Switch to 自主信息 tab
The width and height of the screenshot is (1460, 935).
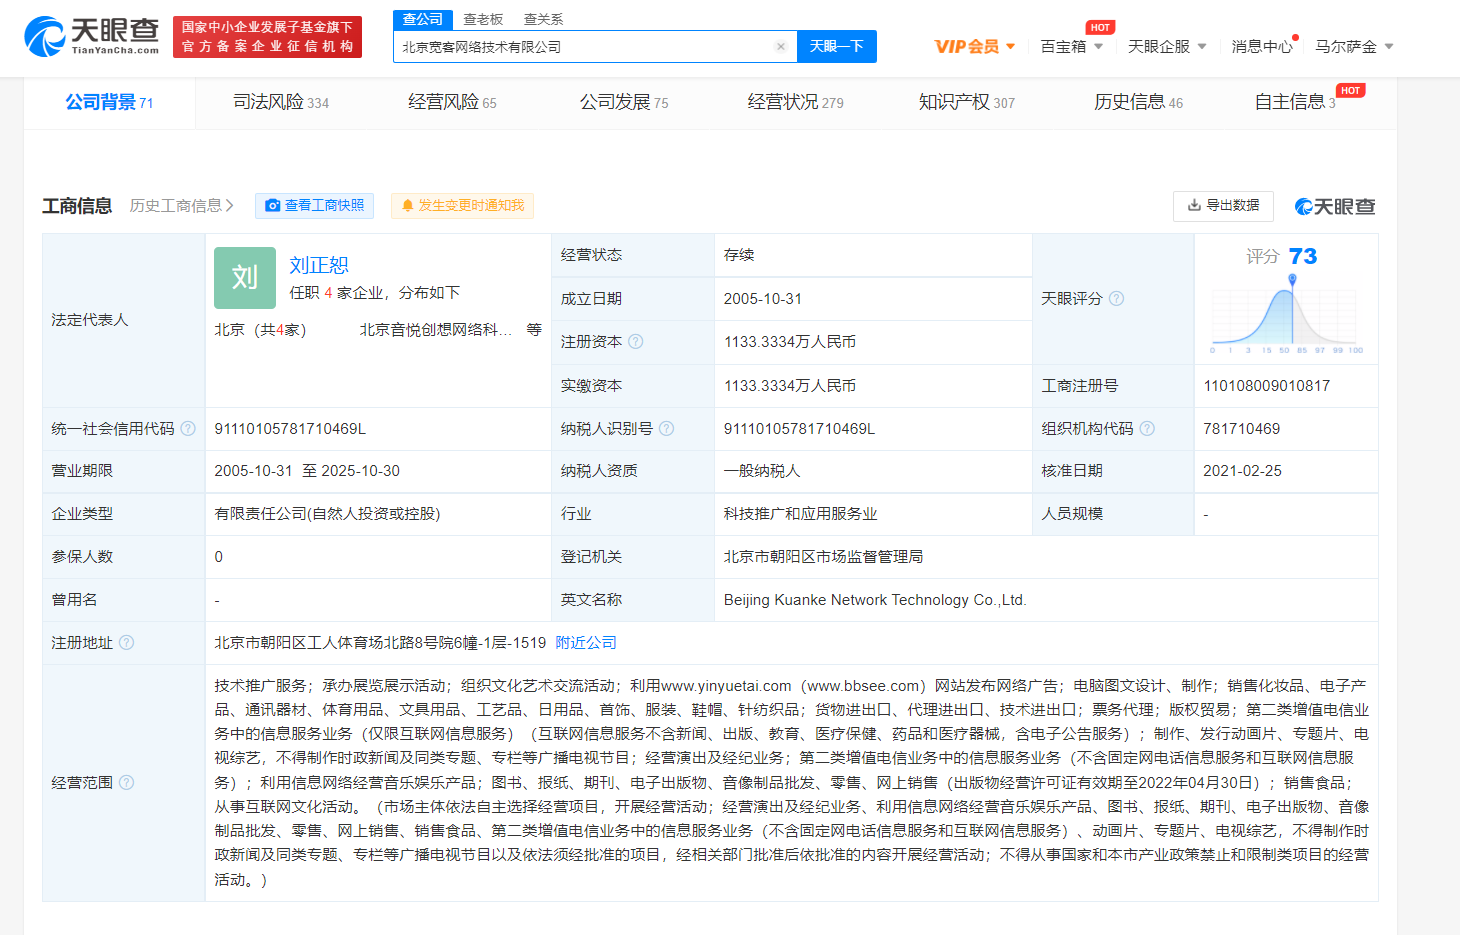1295,102
